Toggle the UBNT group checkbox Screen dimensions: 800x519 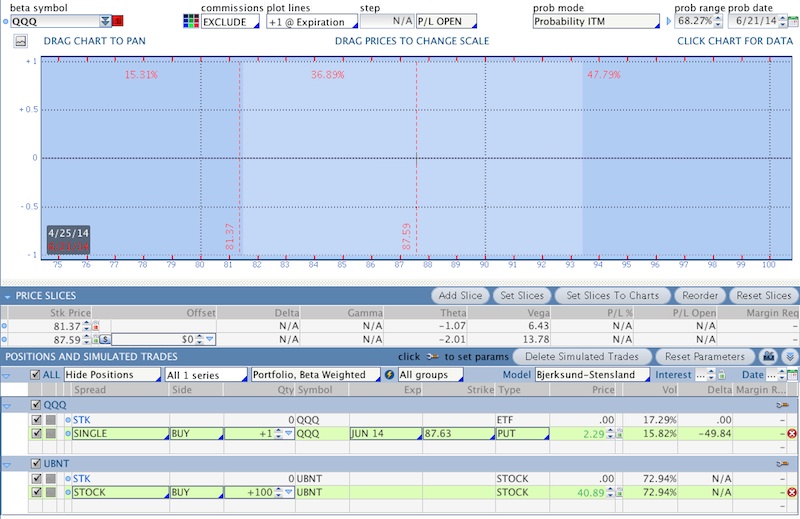[x=36, y=463]
